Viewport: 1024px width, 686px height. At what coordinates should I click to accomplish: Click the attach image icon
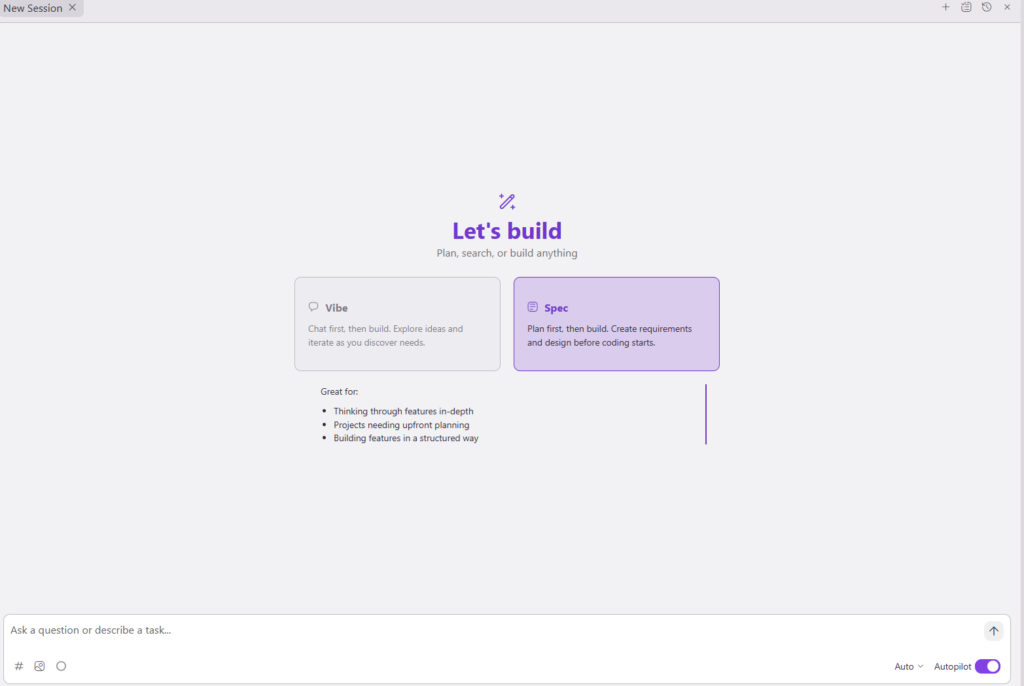tap(40, 666)
